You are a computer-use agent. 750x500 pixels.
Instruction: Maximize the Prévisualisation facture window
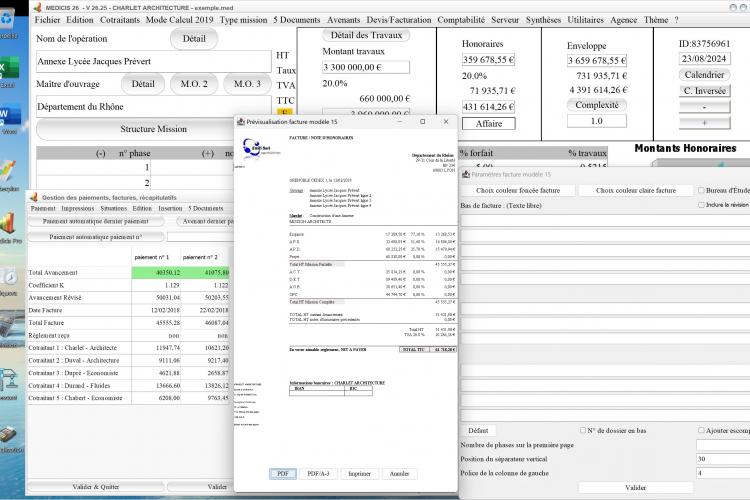(x=422, y=122)
